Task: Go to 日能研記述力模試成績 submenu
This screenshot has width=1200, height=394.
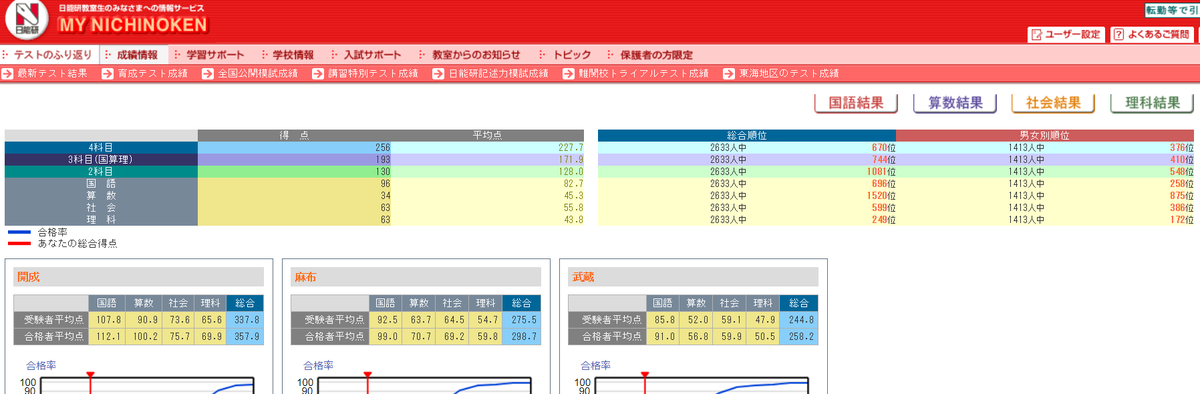Action: [x=498, y=74]
